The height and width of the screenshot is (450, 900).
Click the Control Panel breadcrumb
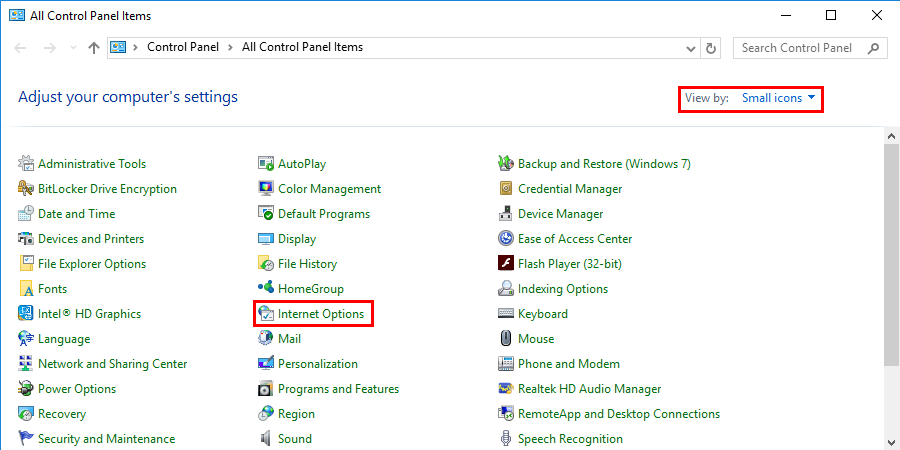click(x=183, y=47)
